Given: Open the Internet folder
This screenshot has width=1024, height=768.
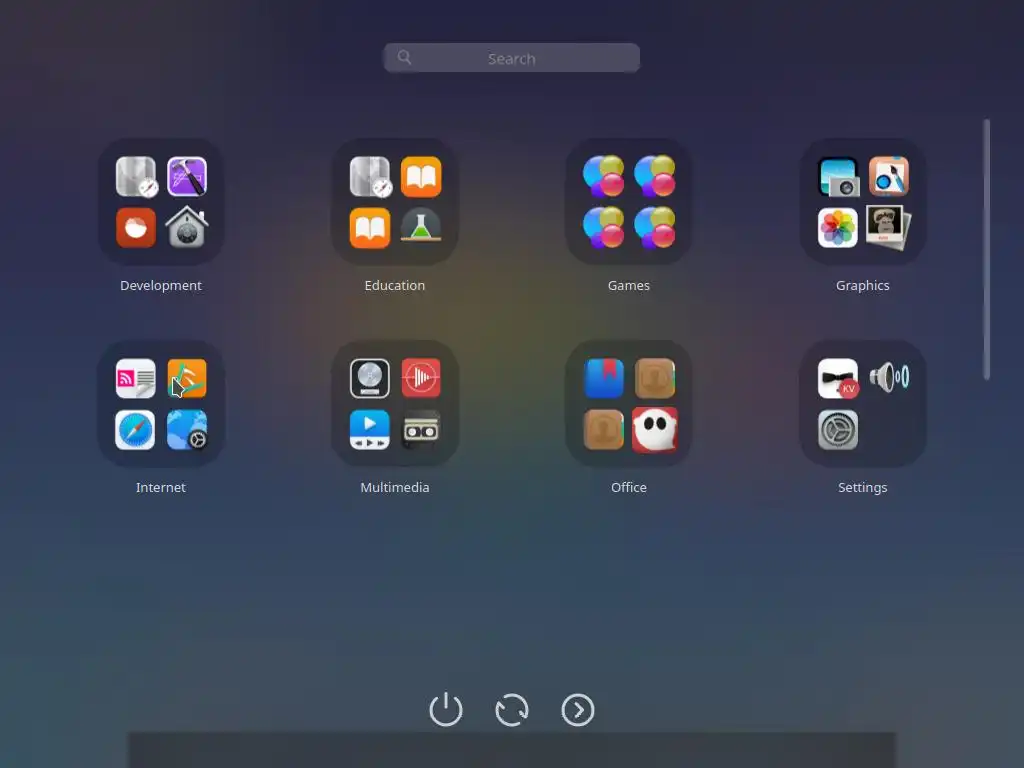Looking at the screenshot, I should click(161, 404).
